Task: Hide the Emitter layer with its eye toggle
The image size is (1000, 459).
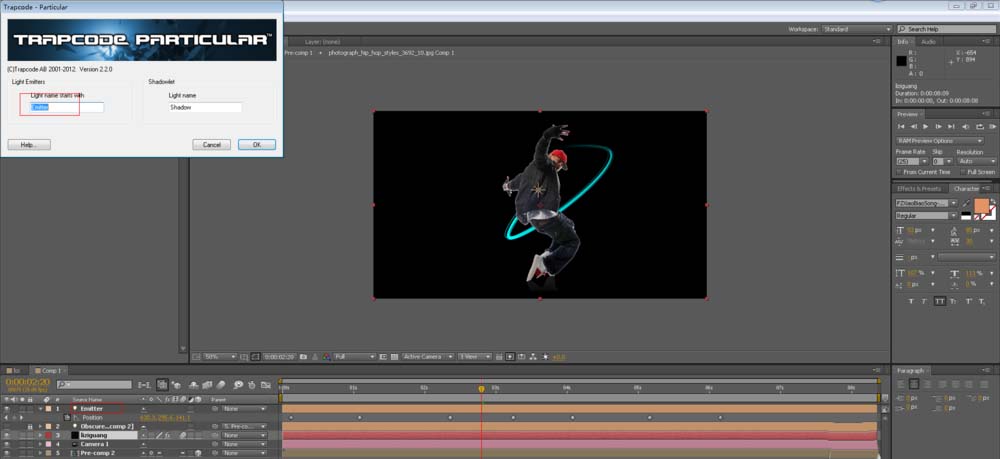Action: coord(6,409)
